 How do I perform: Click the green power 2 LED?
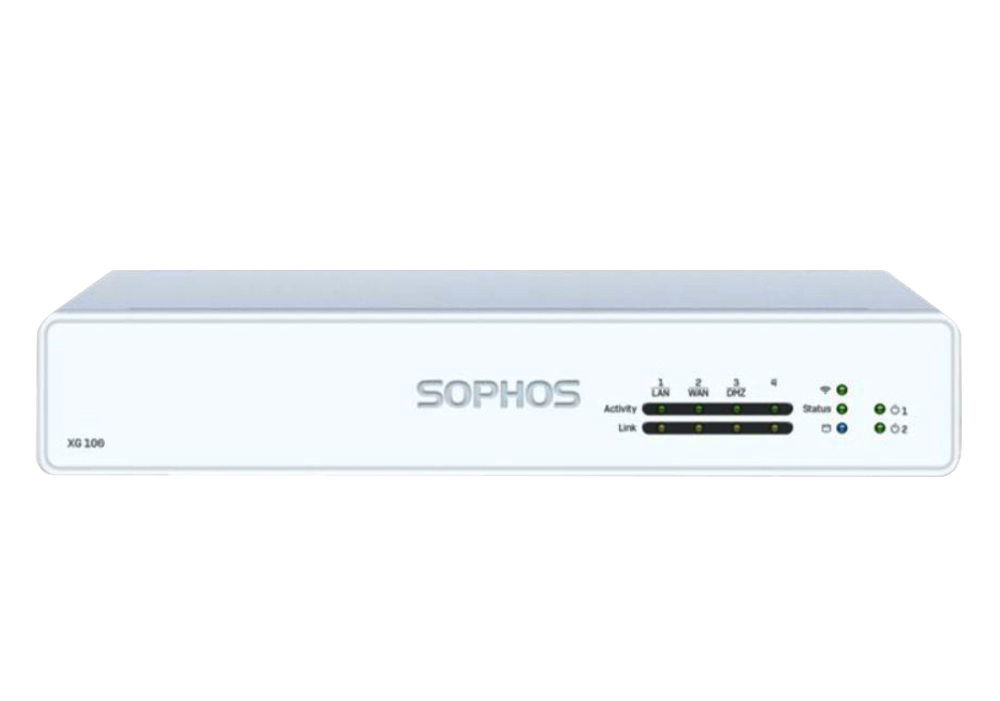pyautogui.click(x=879, y=428)
